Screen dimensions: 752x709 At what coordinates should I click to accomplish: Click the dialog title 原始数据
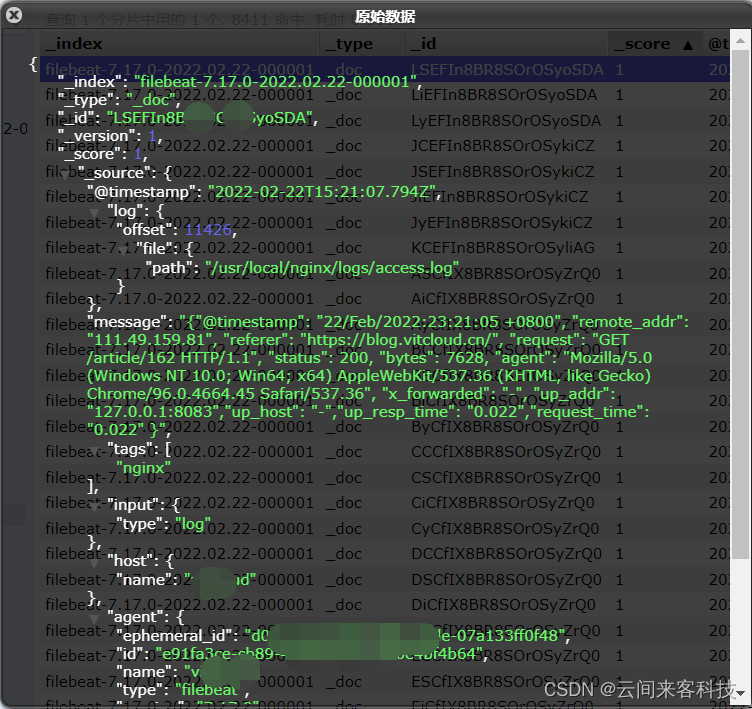coord(385,17)
